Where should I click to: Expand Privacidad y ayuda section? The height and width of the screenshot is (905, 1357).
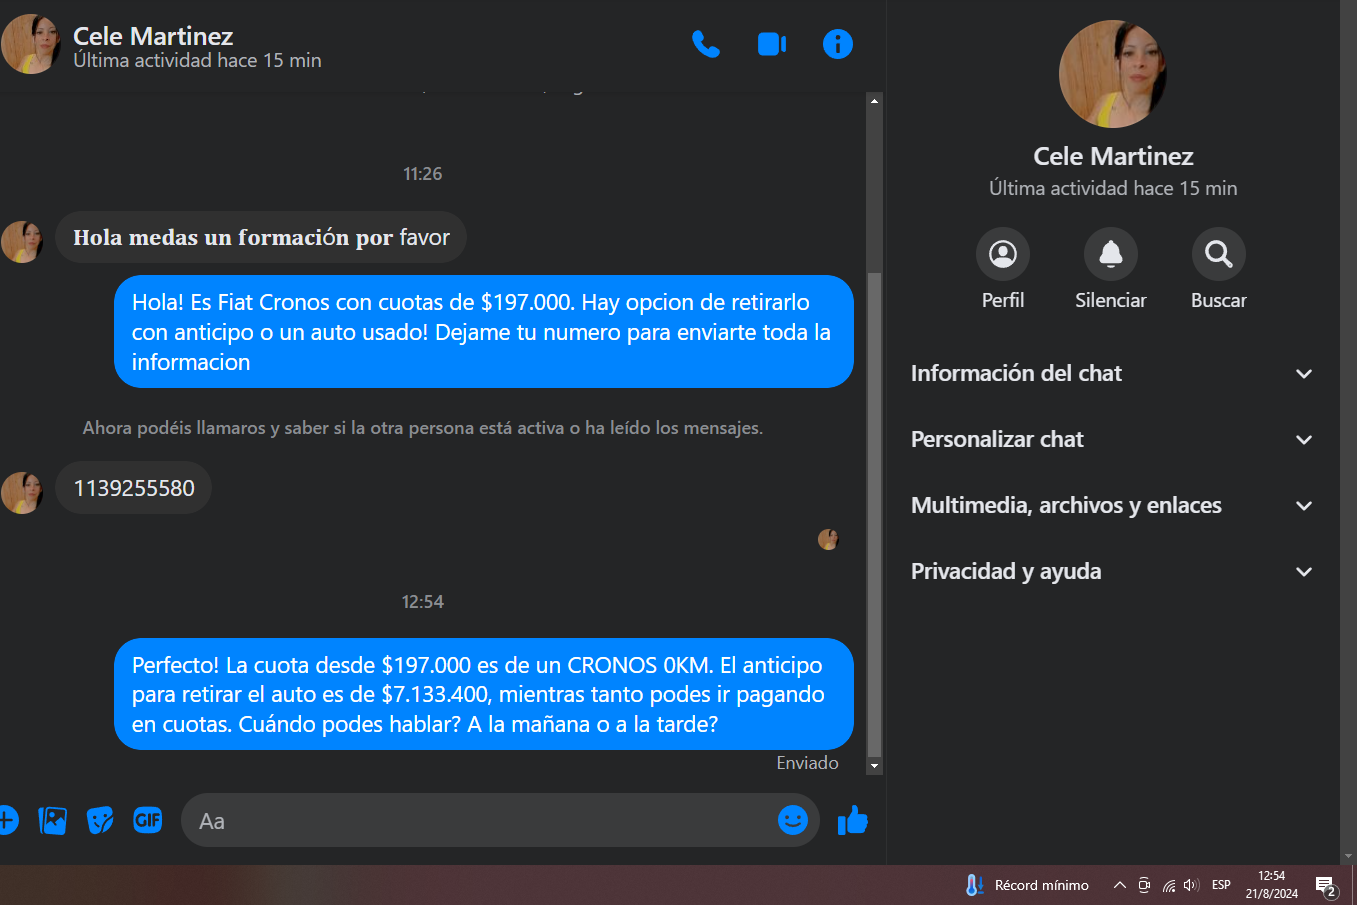point(1112,571)
